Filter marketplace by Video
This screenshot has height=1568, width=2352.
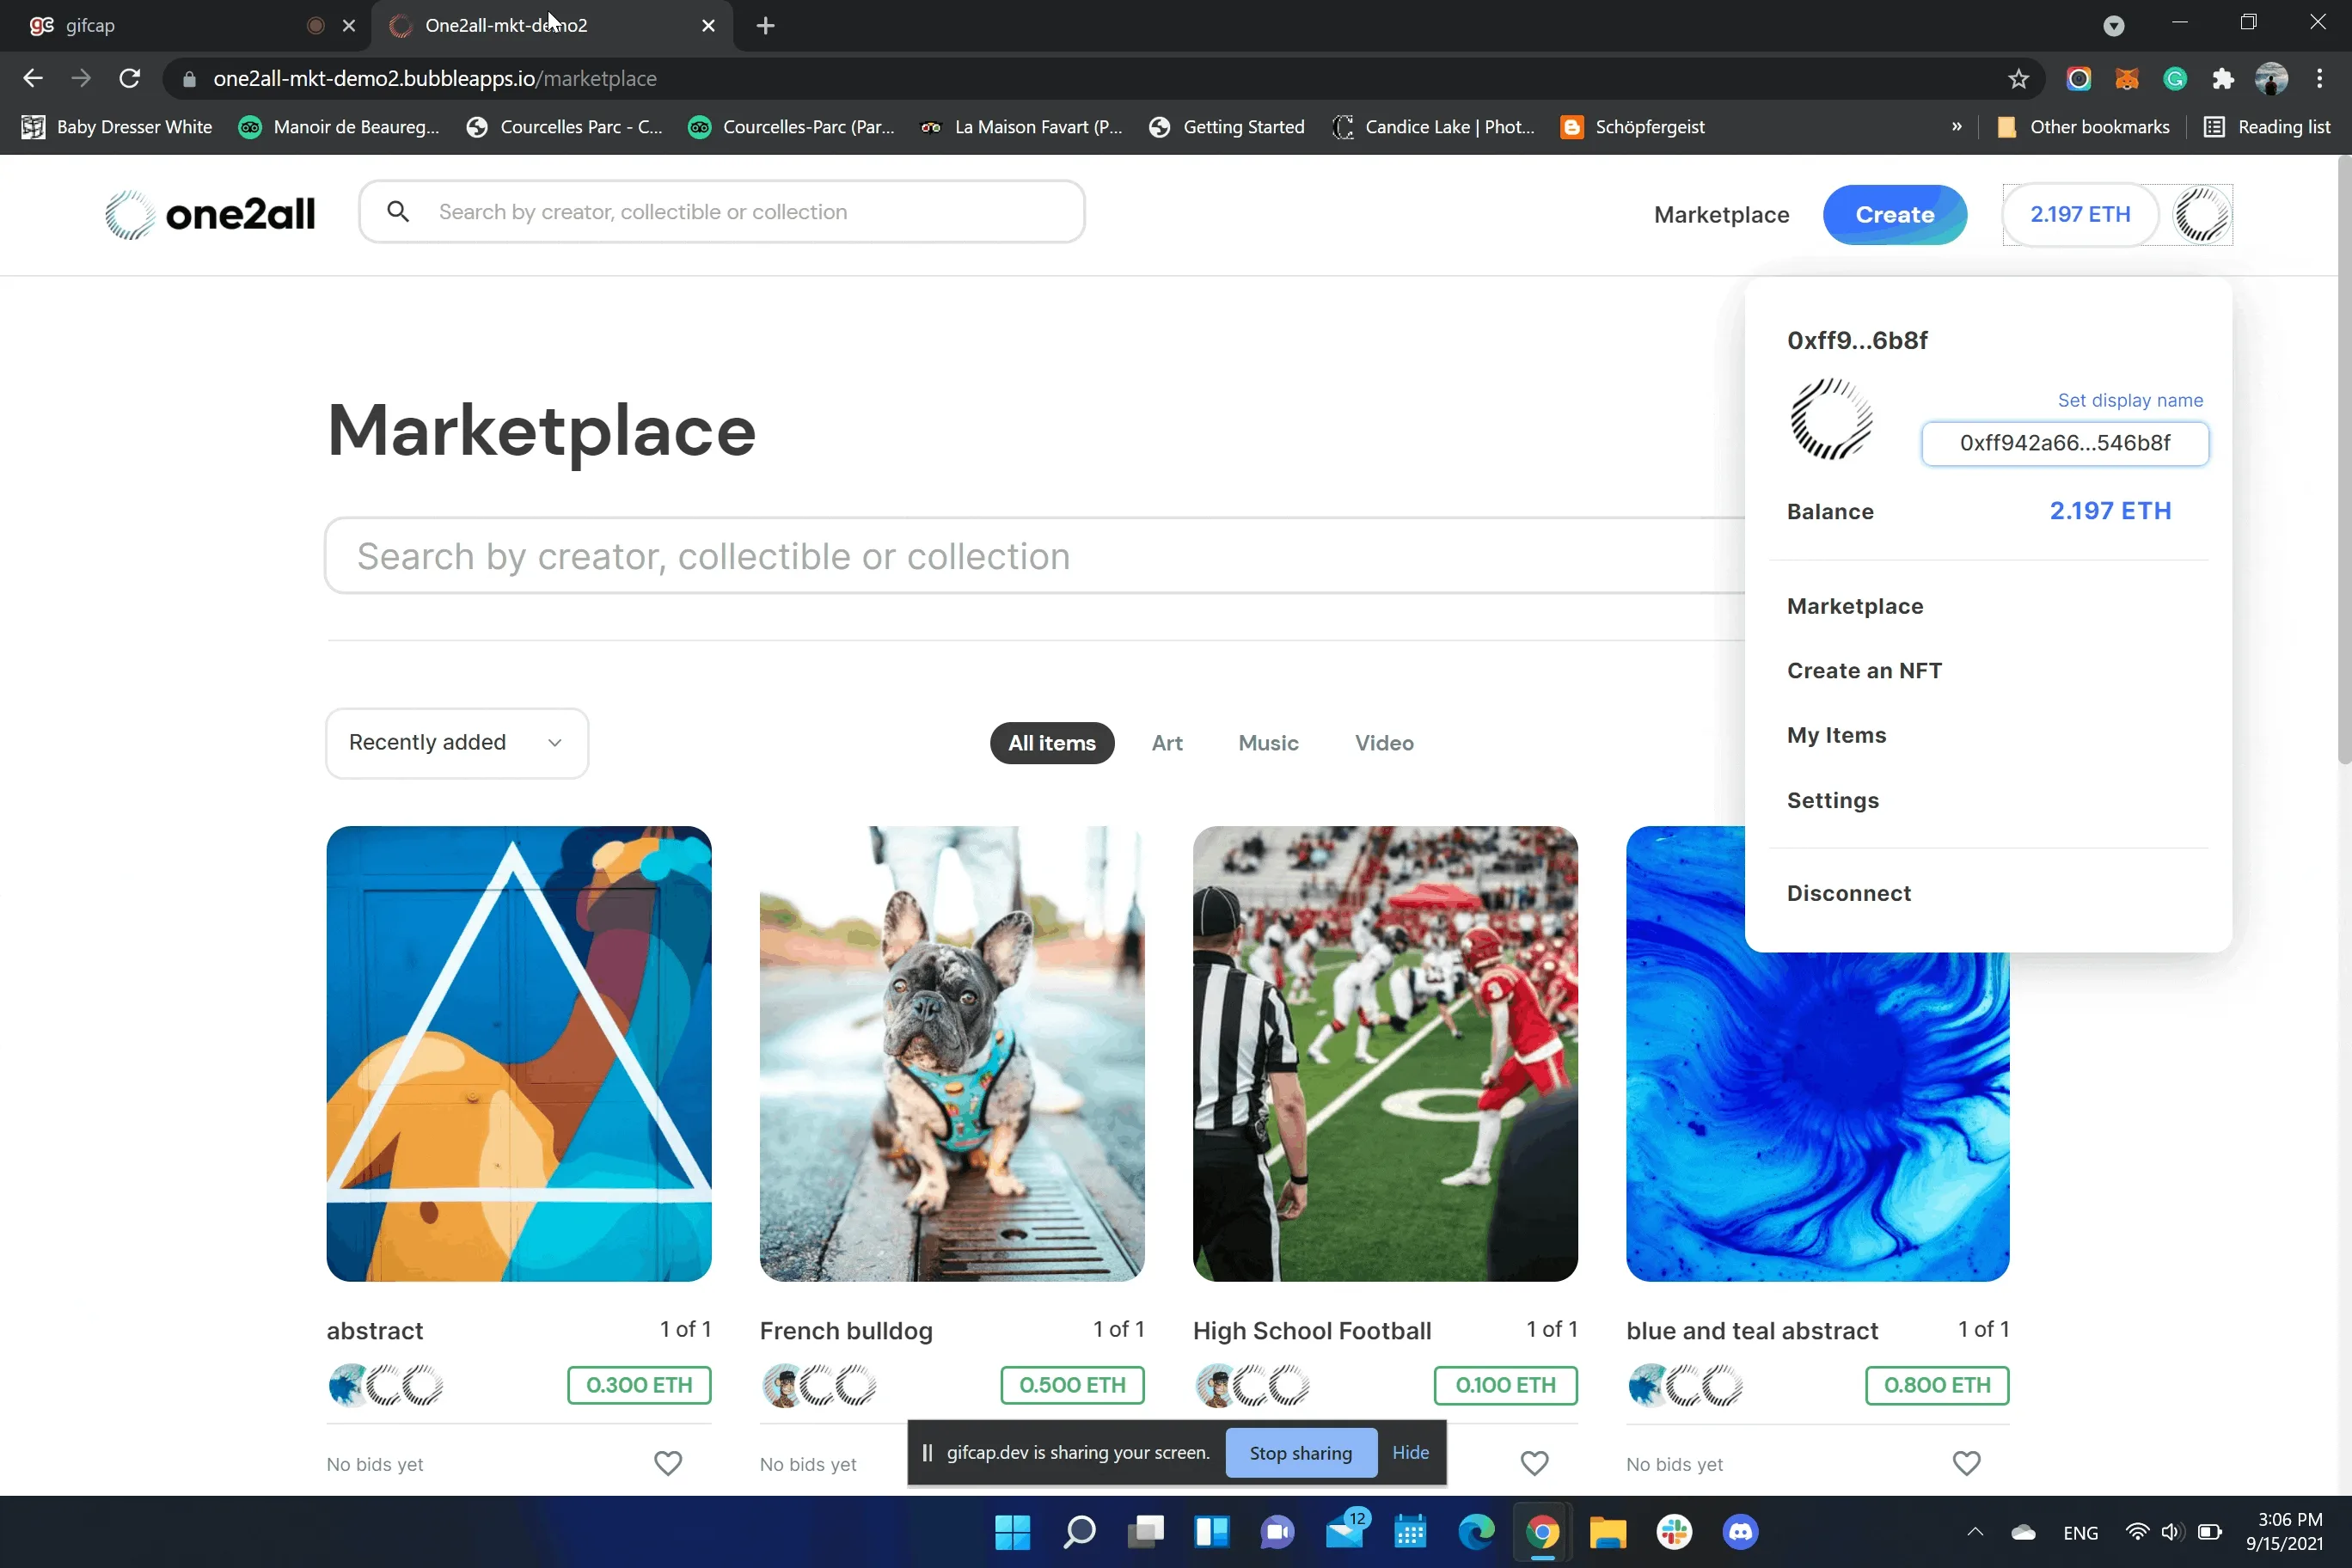click(x=1384, y=743)
